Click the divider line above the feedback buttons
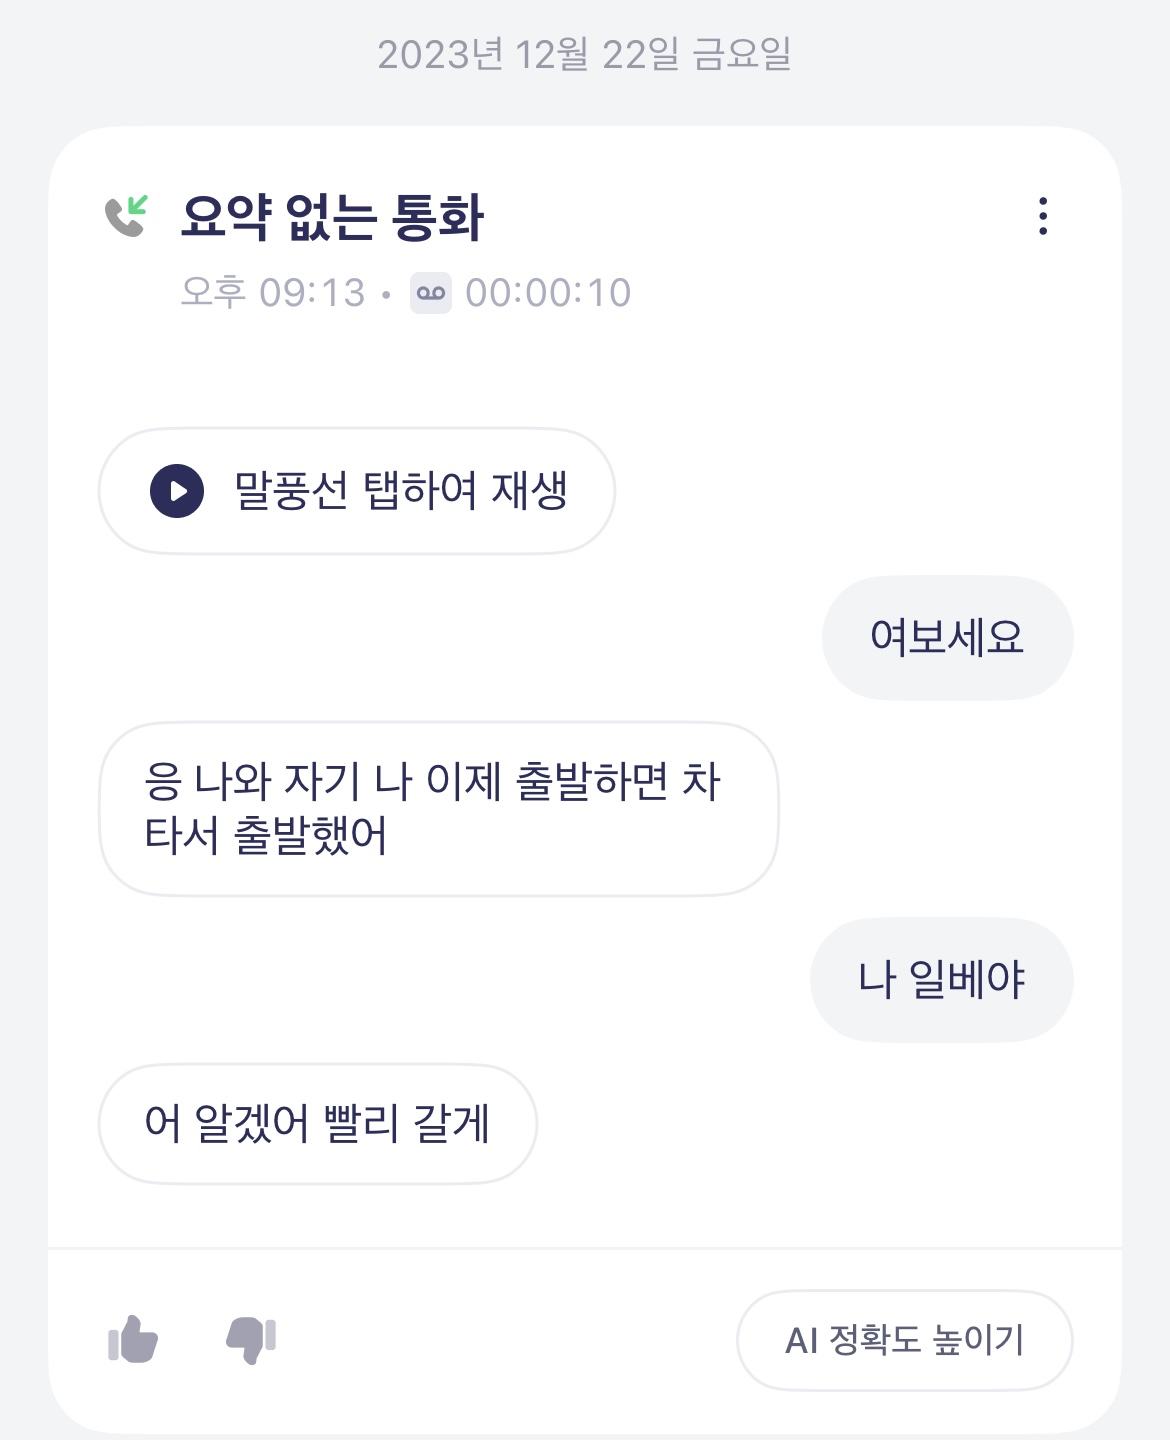The image size is (1170, 1440). pyautogui.click(x=584, y=1248)
